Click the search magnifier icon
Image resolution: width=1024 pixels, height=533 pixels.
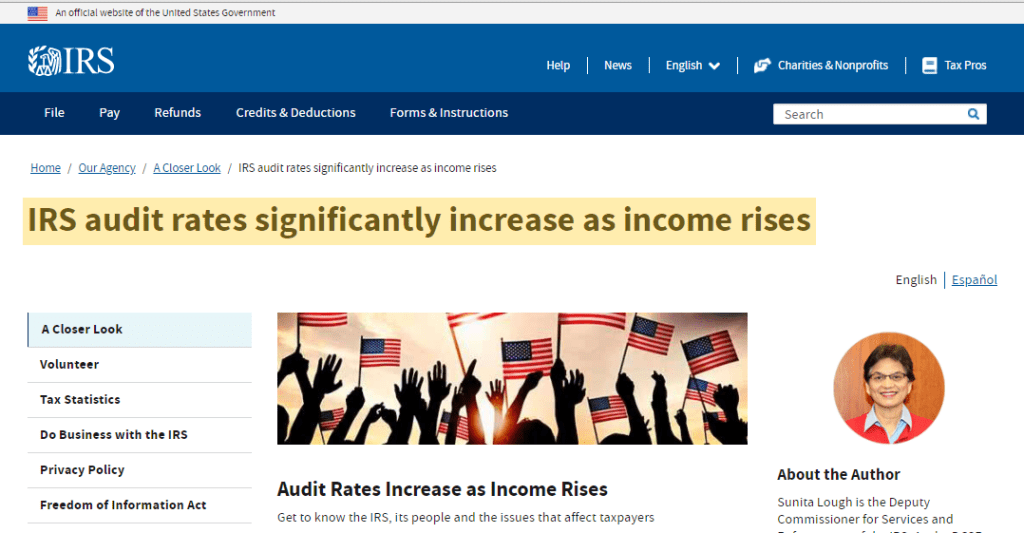pyautogui.click(x=973, y=114)
